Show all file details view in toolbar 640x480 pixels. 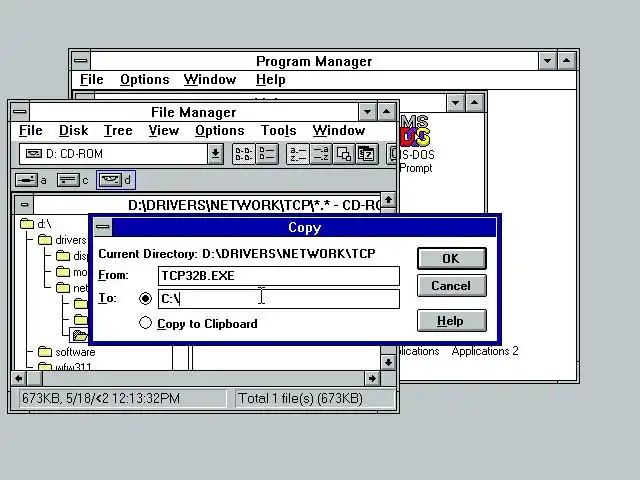267,154
